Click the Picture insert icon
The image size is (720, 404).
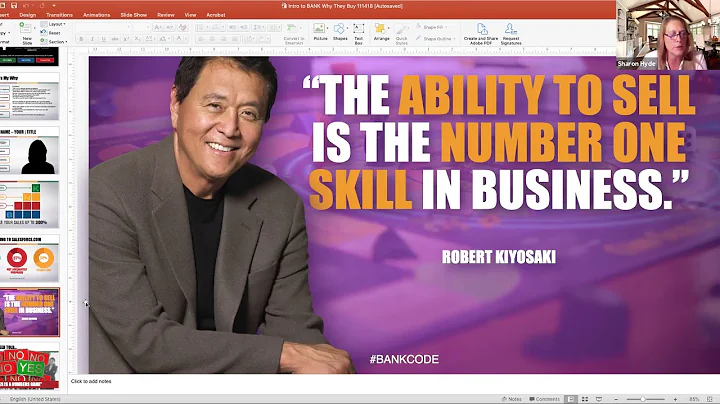(320, 32)
